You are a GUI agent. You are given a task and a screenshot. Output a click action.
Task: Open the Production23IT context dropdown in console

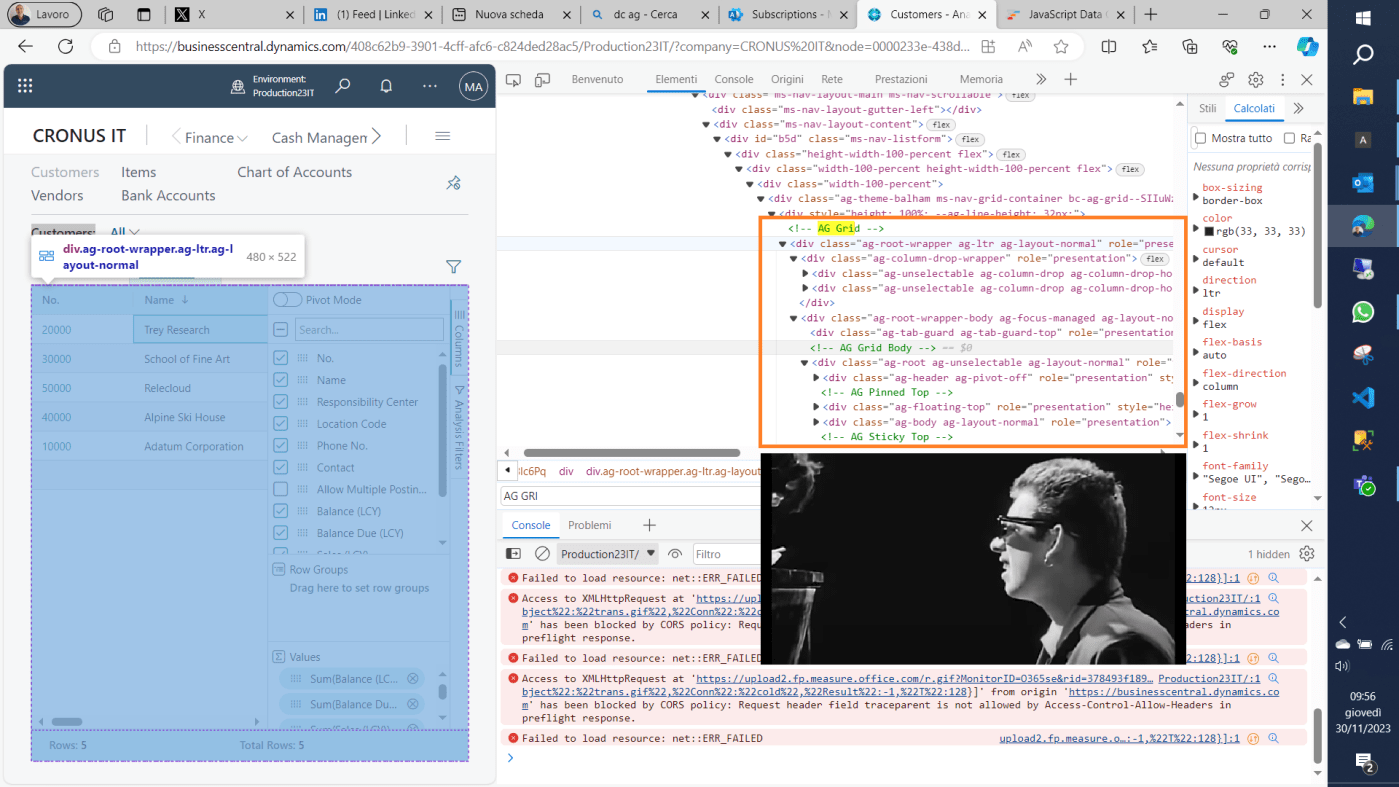click(x=608, y=554)
